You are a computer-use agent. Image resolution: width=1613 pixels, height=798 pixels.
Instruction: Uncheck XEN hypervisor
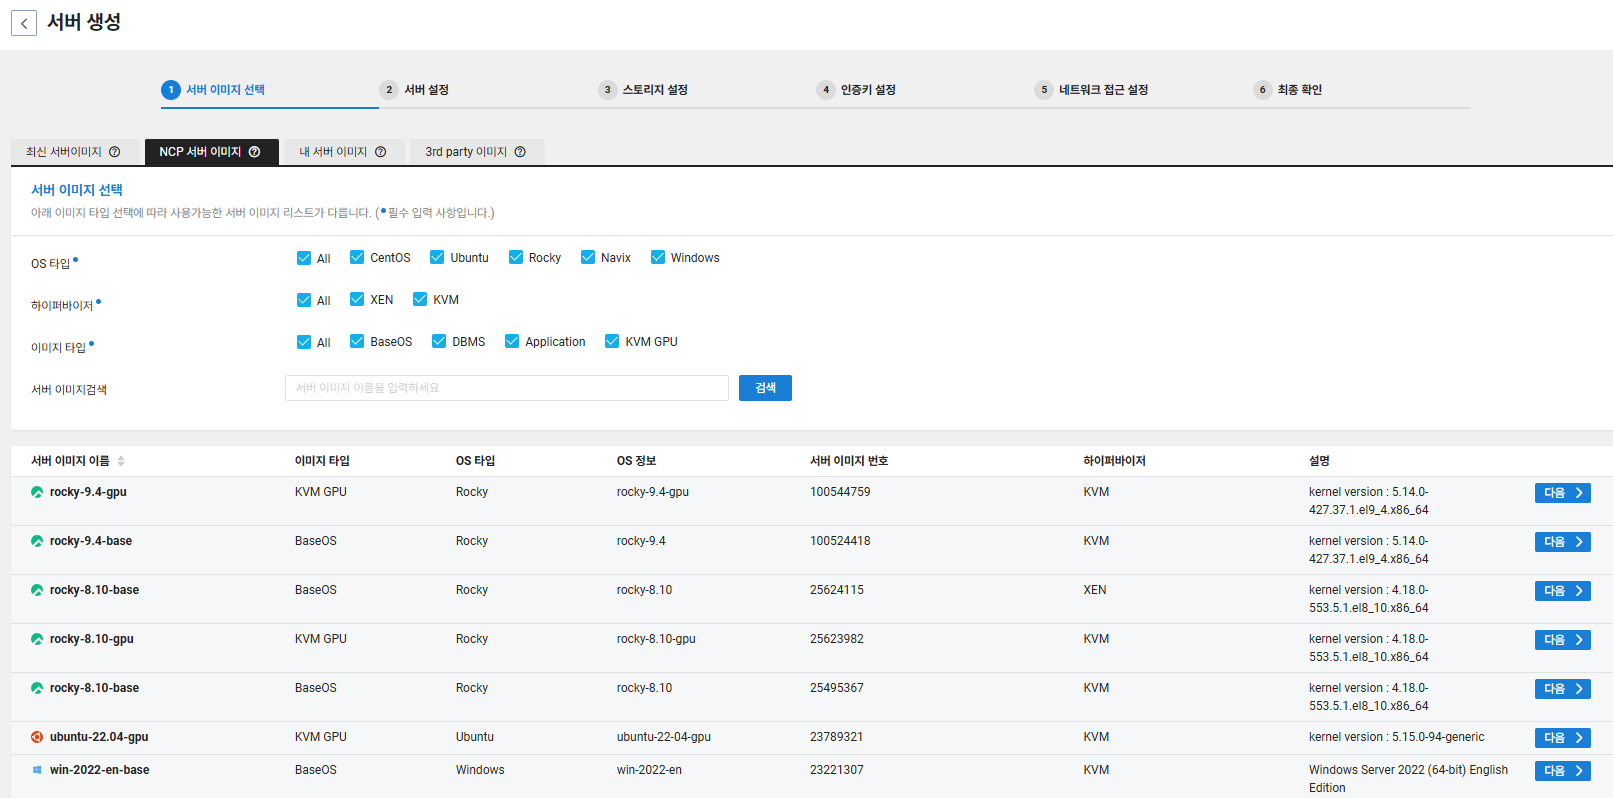click(357, 299)
